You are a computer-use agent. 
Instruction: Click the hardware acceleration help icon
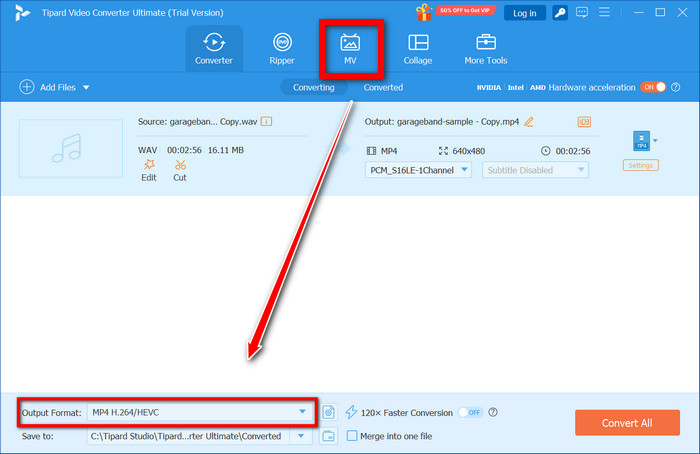pos(676,87)
